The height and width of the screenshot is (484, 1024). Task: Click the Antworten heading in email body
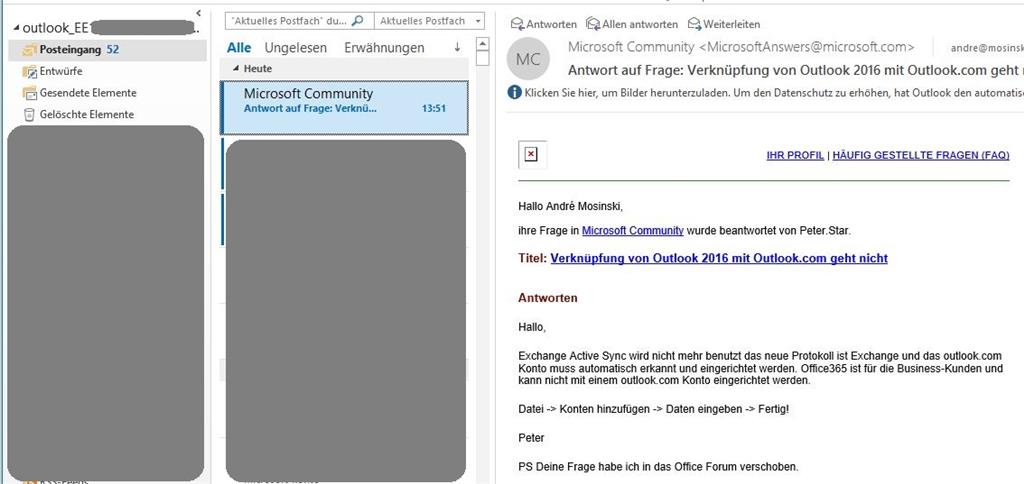coord(548,298)
